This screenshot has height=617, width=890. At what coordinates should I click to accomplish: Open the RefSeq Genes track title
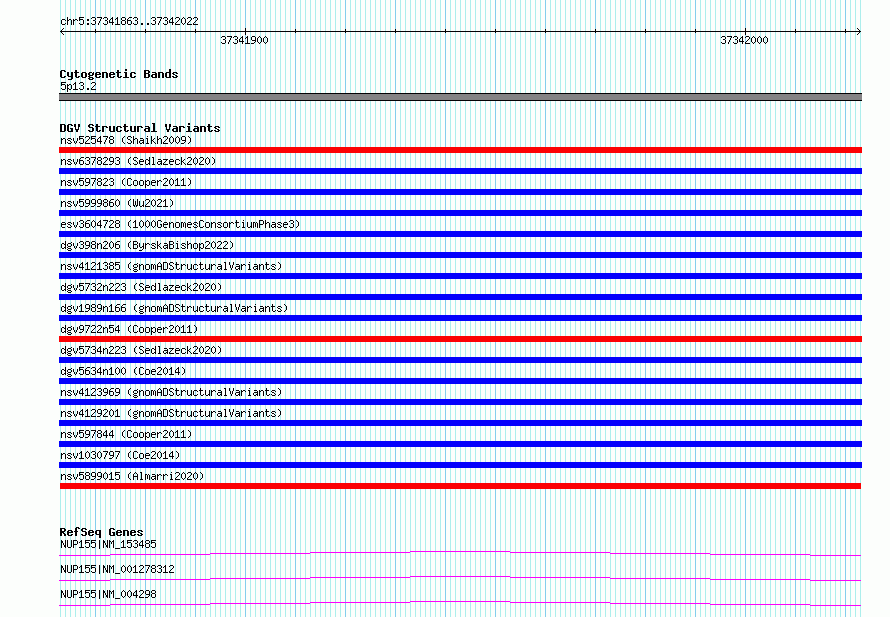coord(101,532)
